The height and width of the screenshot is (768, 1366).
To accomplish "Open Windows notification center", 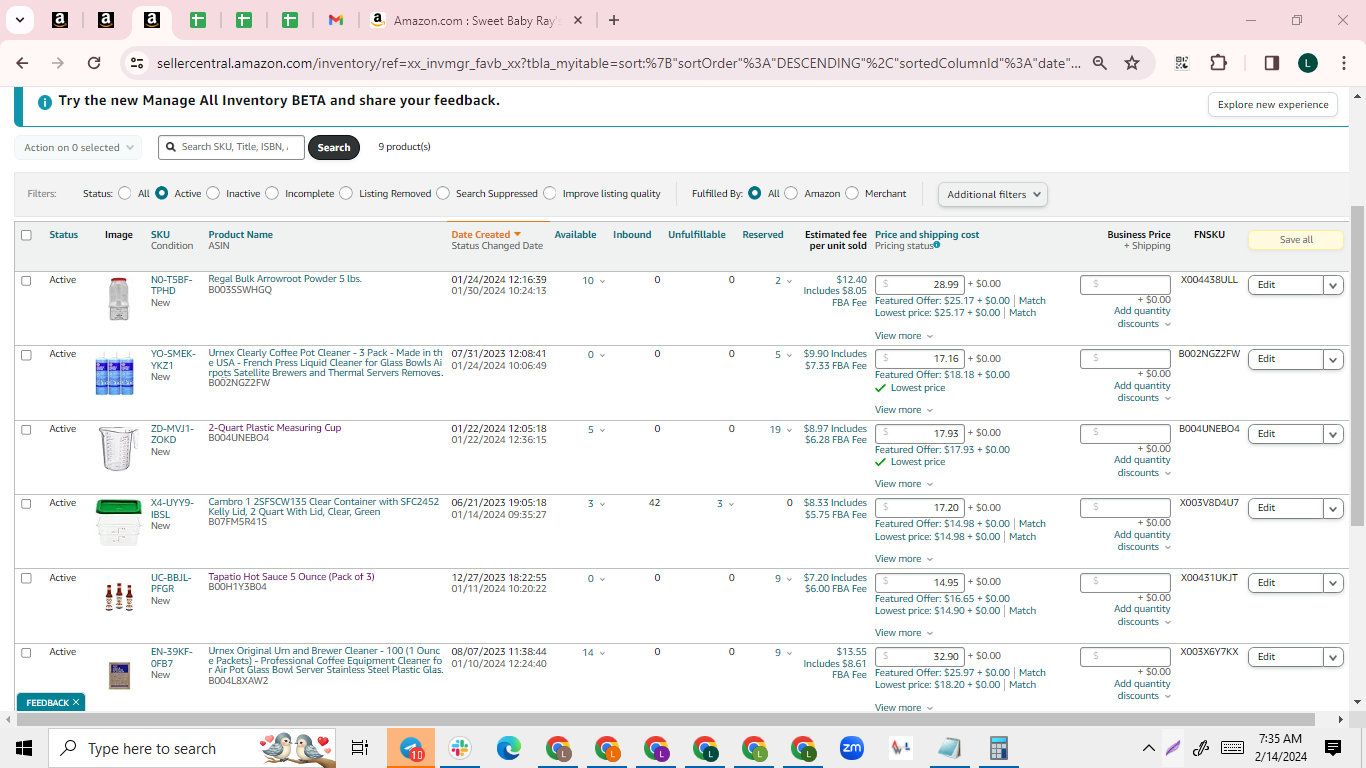I will 1333,748.
